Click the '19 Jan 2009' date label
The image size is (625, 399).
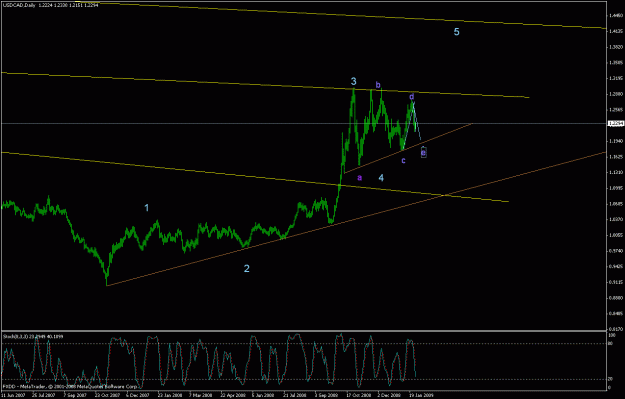(420, 395)
